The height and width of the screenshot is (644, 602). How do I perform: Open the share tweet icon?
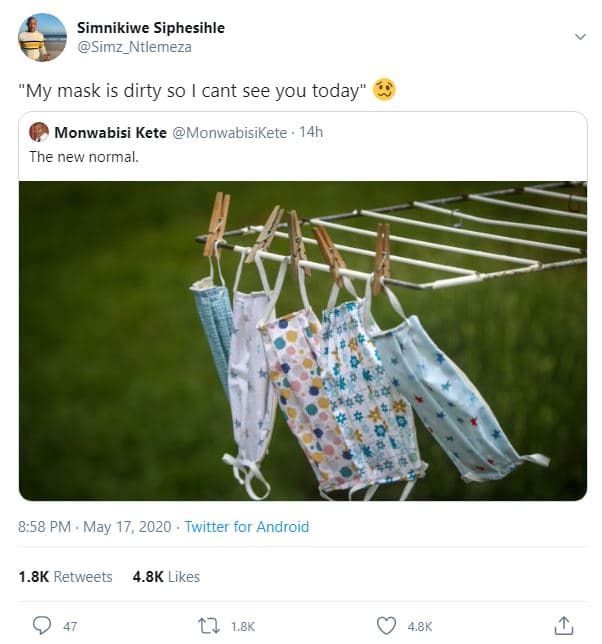click(x=563, y=625)
